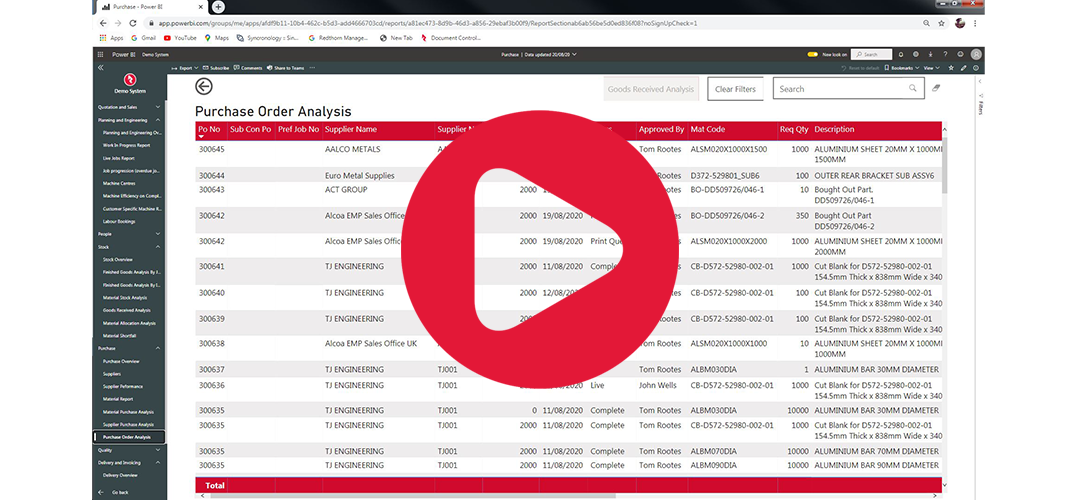Viewport: 1080px width, 500px height.
Task: Click the magnifier icon in the report search box
Action: [913, 88]
